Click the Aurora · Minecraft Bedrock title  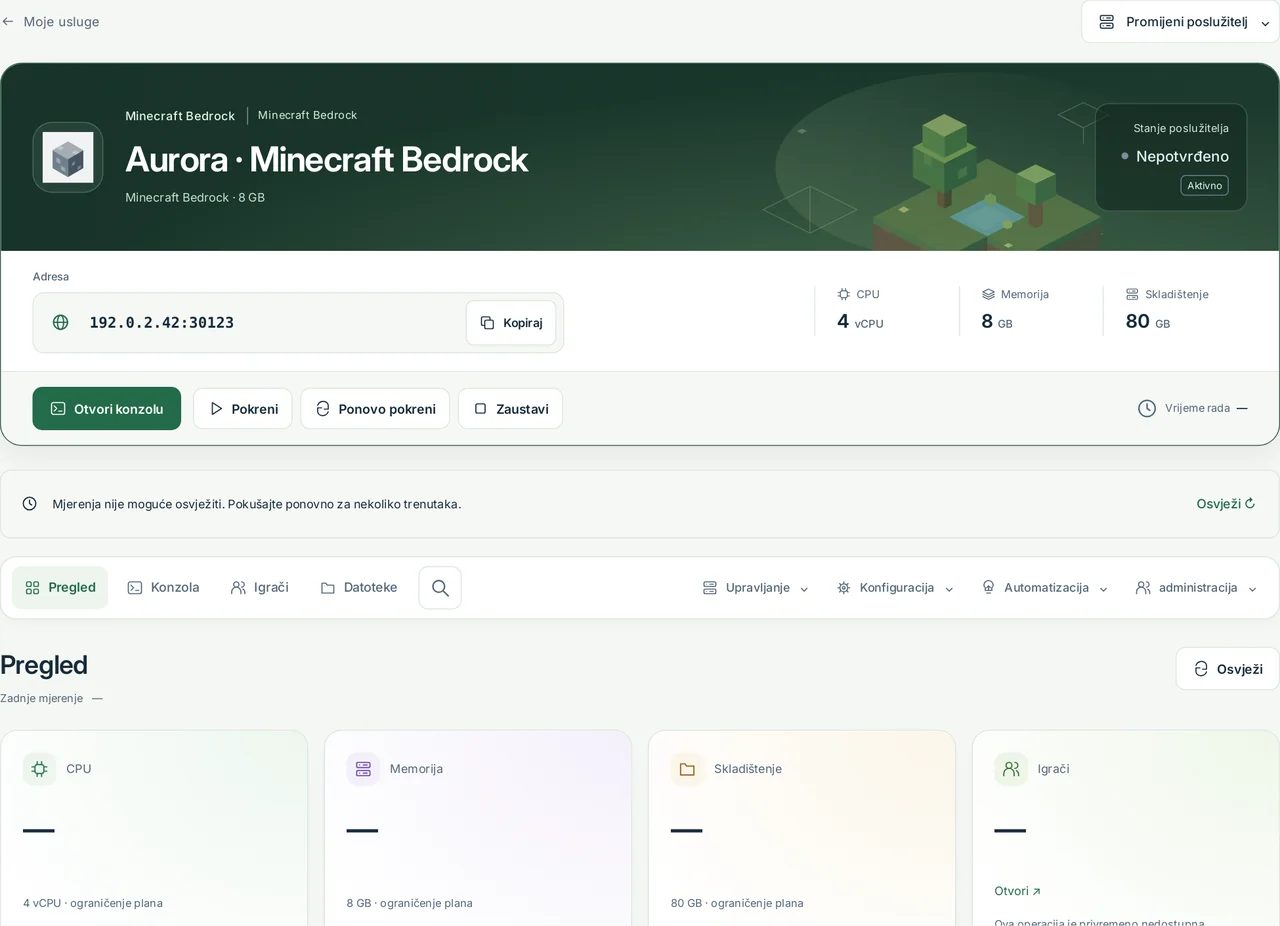[x=326, y=159]
